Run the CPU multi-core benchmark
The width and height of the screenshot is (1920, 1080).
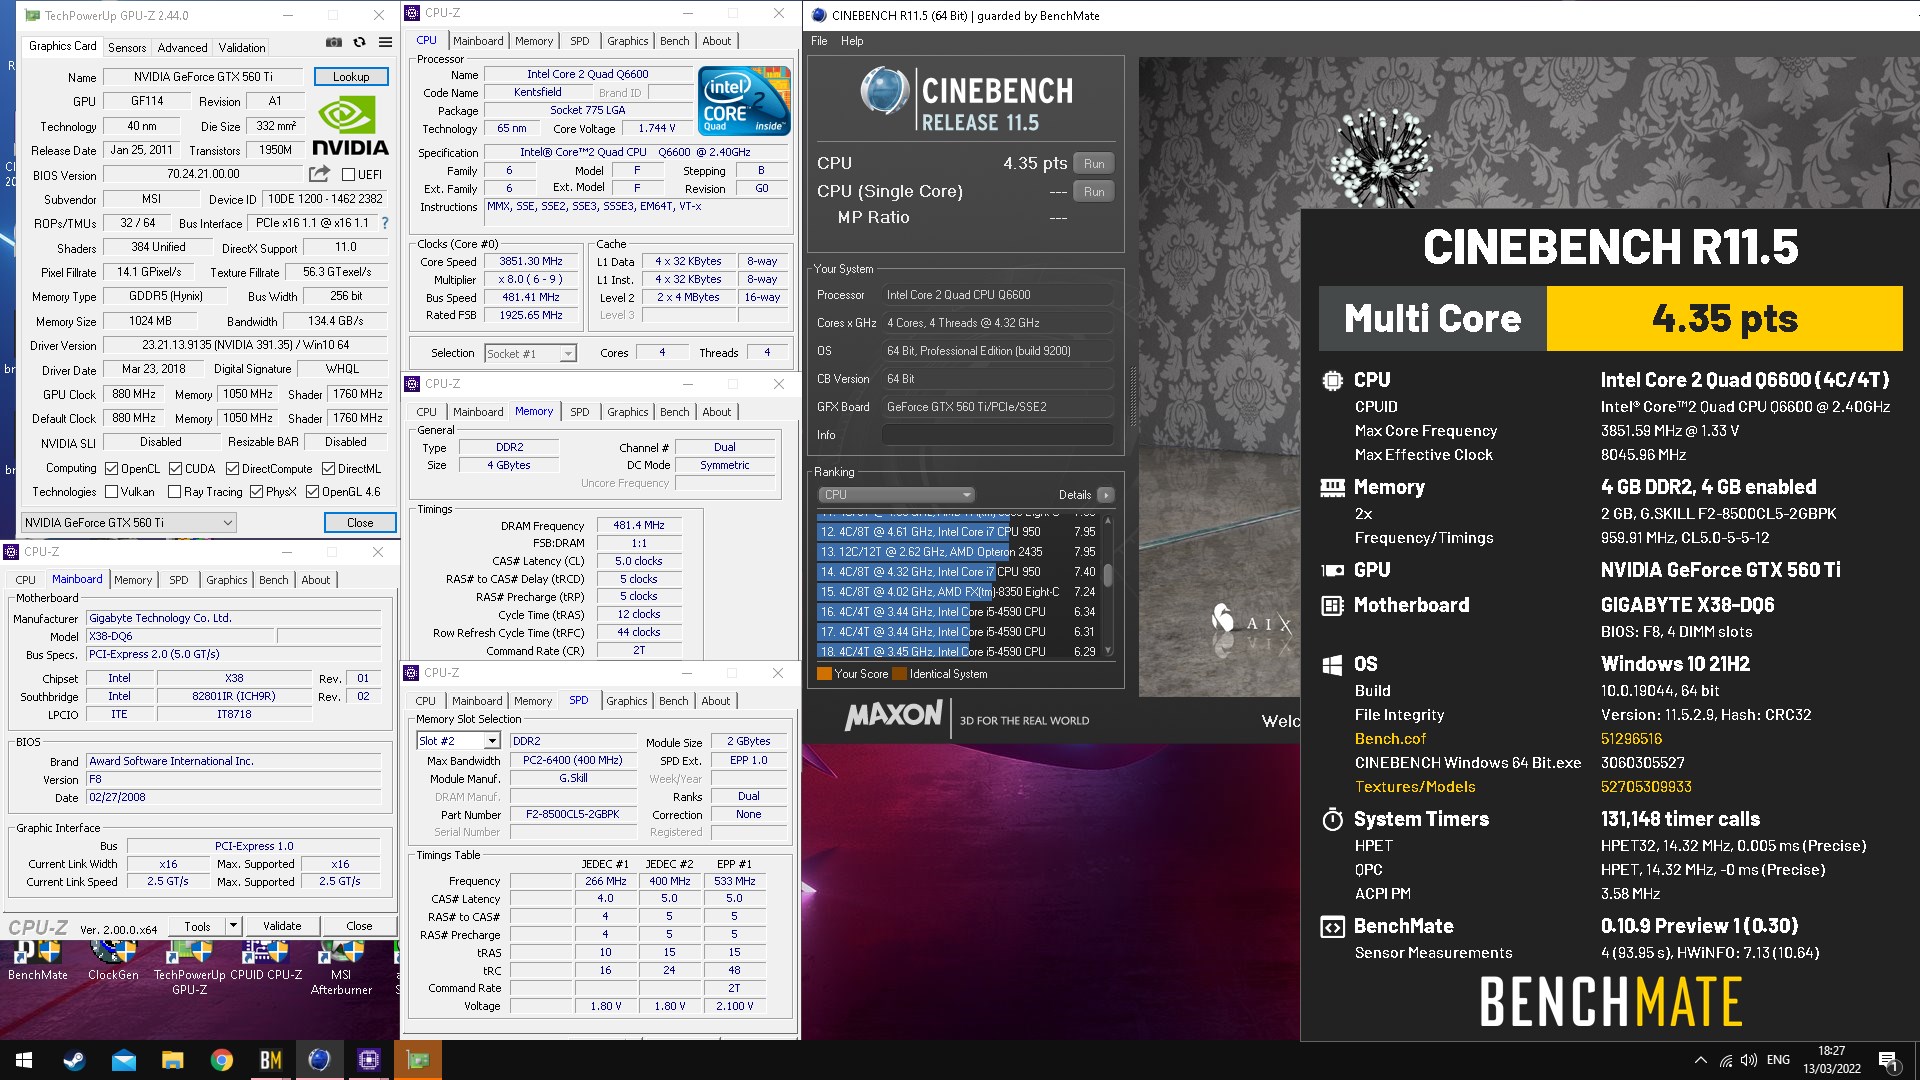click(1094, 163)
